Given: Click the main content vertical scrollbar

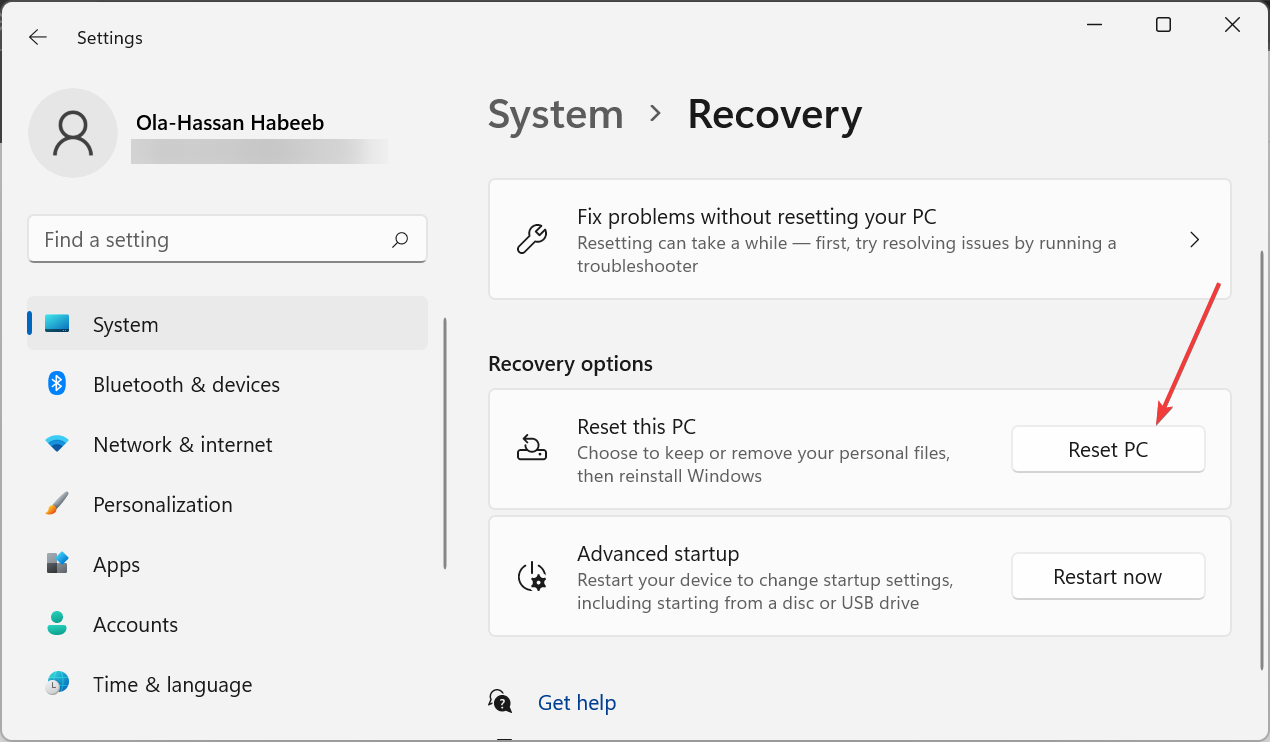Looking at the screenshot, I should 1261,460.
